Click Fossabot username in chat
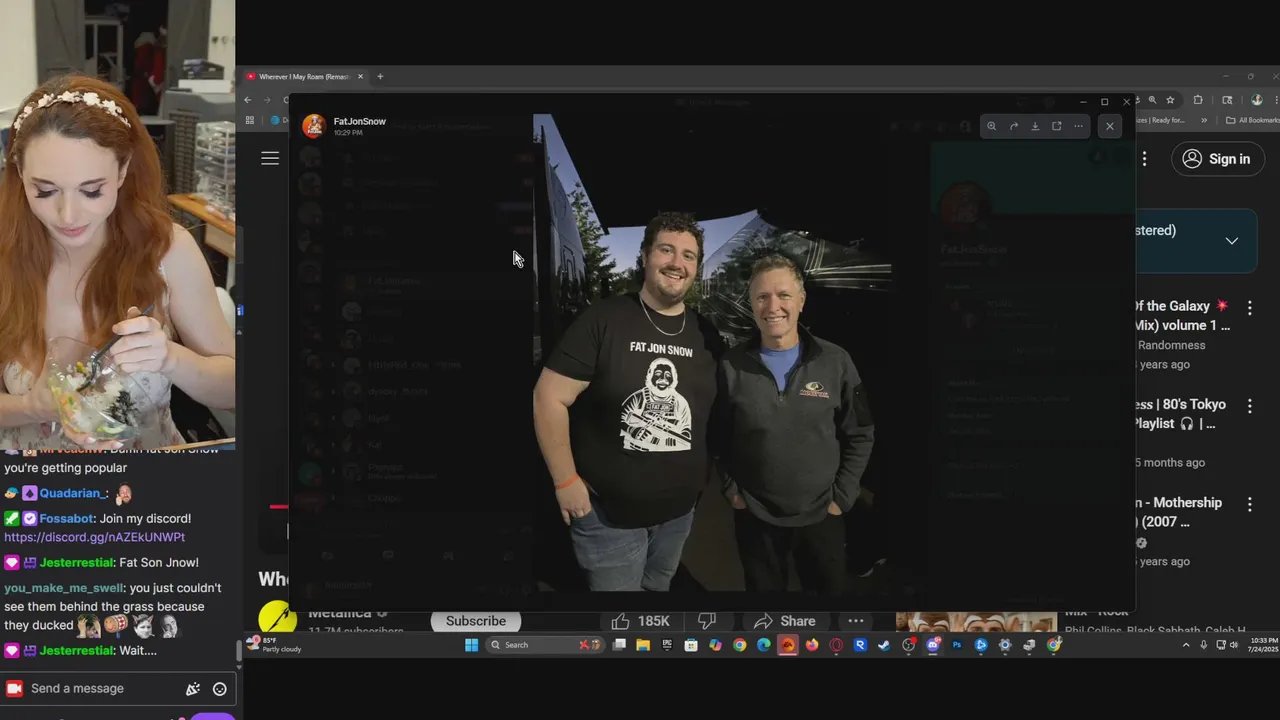 (x=68, y=519)
